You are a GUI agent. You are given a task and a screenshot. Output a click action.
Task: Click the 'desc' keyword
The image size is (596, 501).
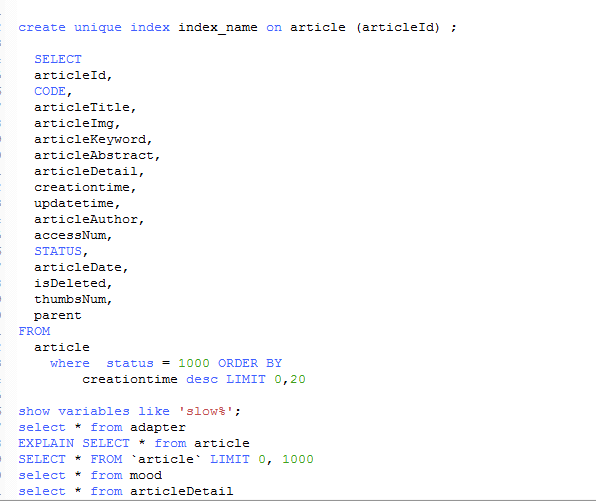[x=202, y=379]
